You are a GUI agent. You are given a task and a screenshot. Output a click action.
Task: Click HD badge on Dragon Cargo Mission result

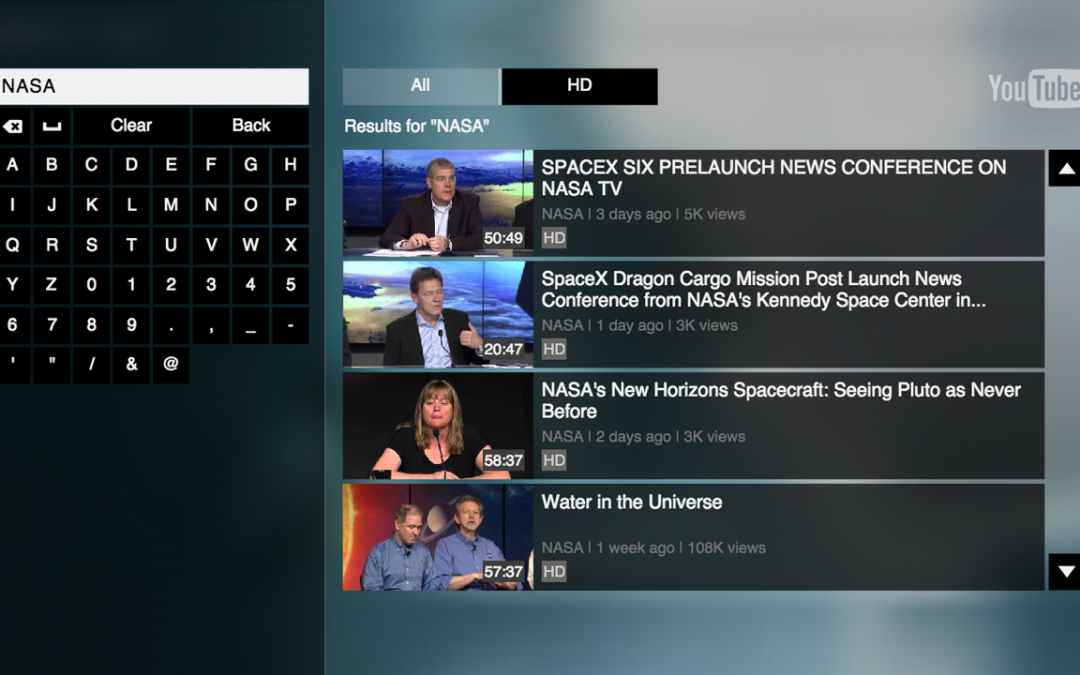click(554, 349)
